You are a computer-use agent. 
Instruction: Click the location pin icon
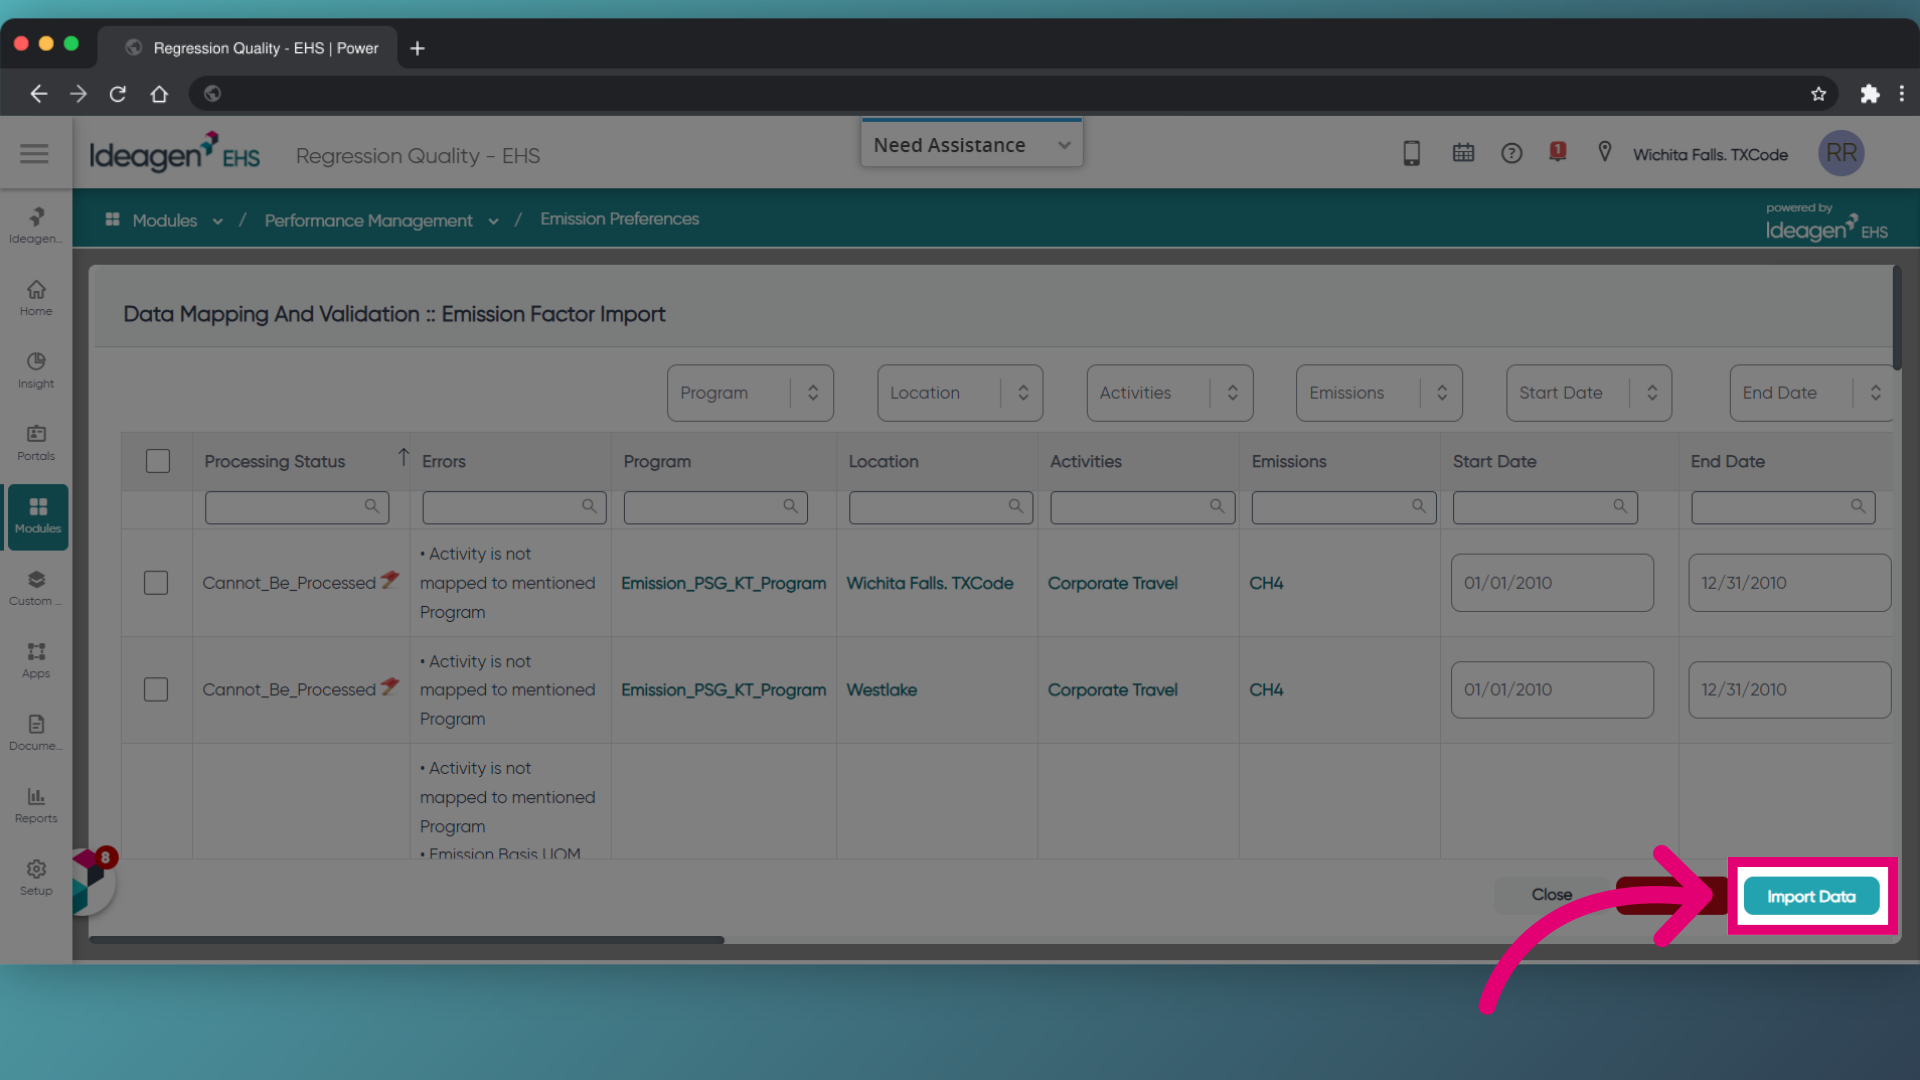click(1605, 152)
